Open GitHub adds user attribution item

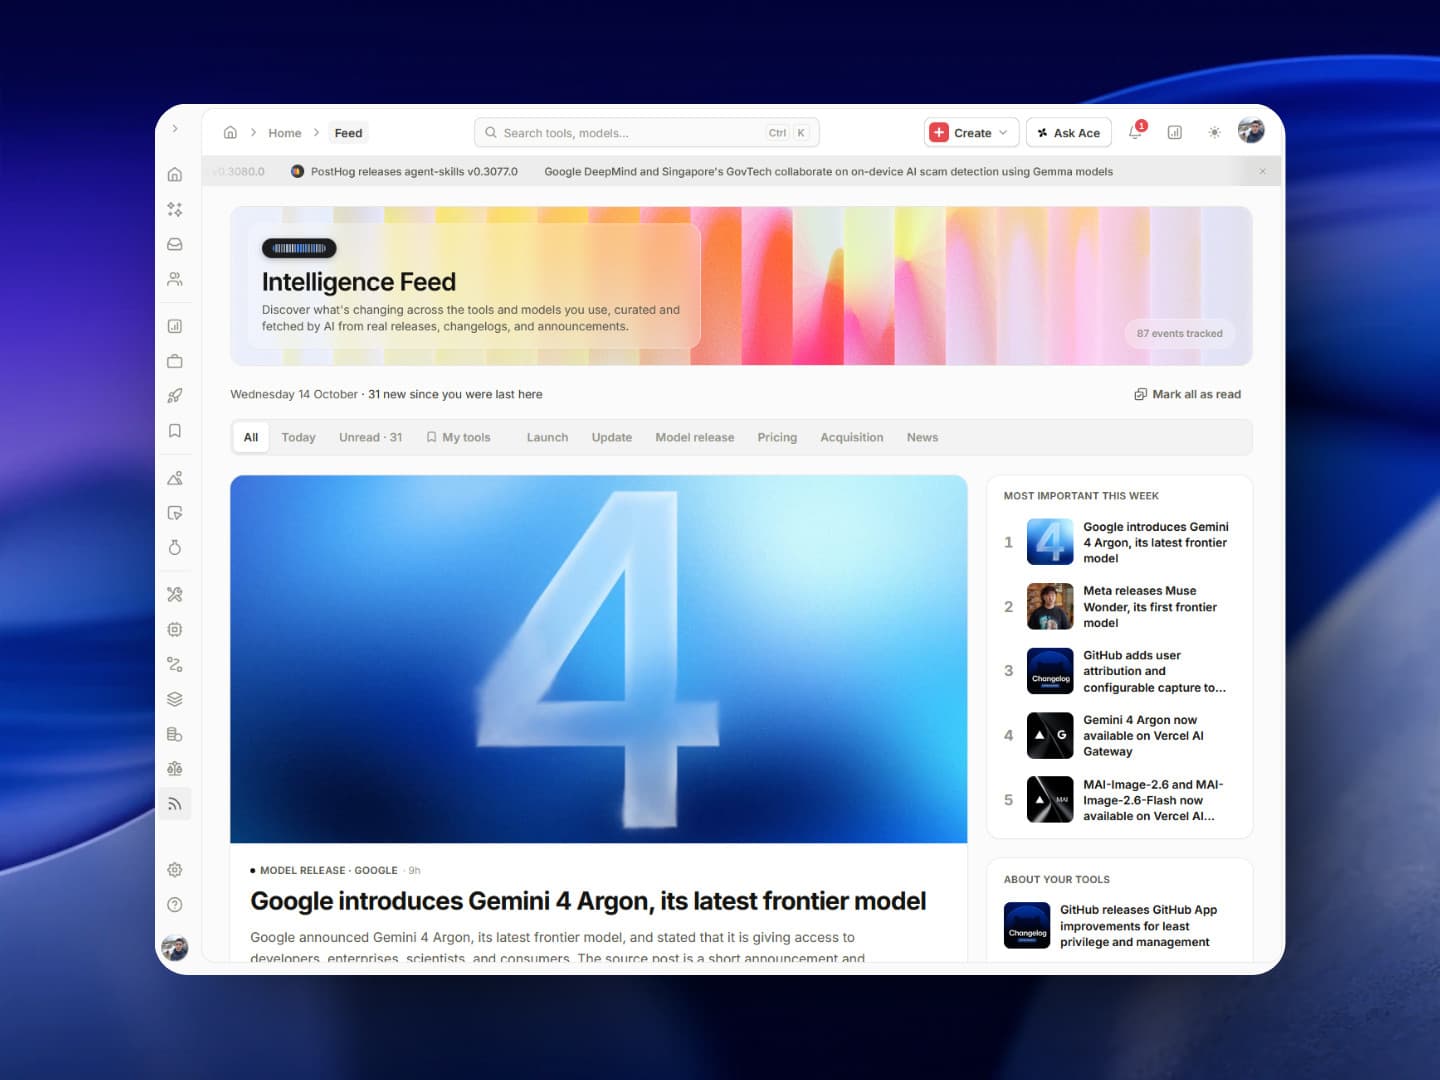1119,671
